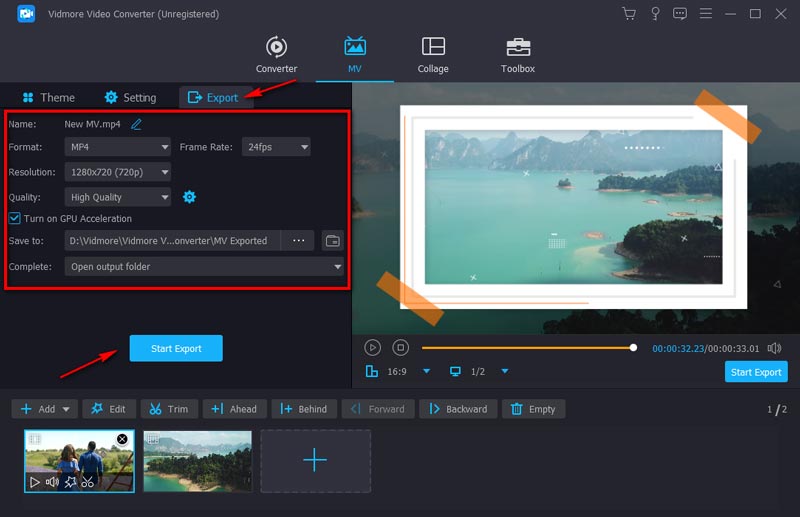Click the pencil icon to rename New MV.mp4
The image size is (800, 517).
(136, 124)
